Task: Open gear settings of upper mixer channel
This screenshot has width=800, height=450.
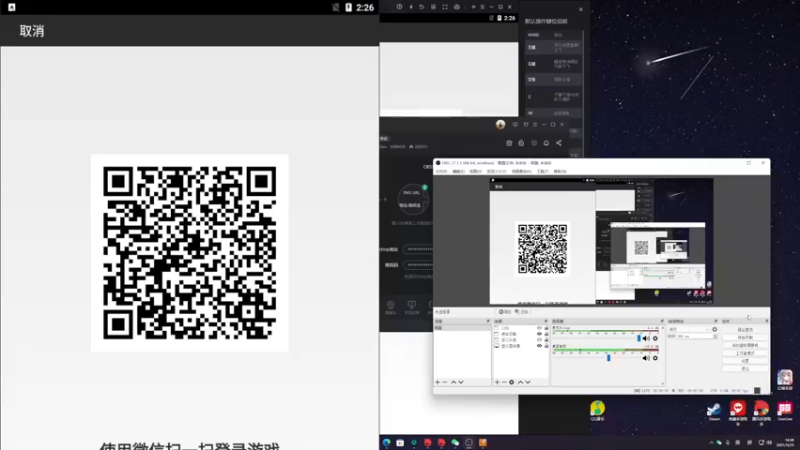Action: pyautogui.click(x=656, y=338)
